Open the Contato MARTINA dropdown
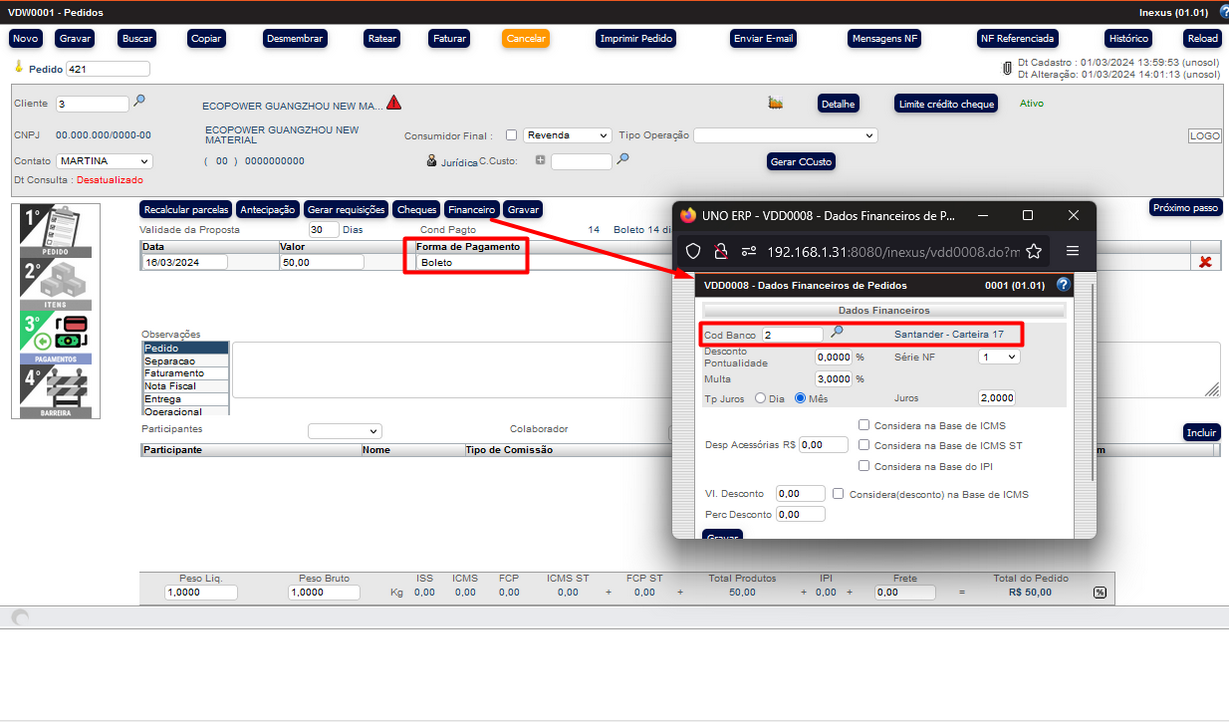Viewport: 1229px width, 722px height. point(104,161)
